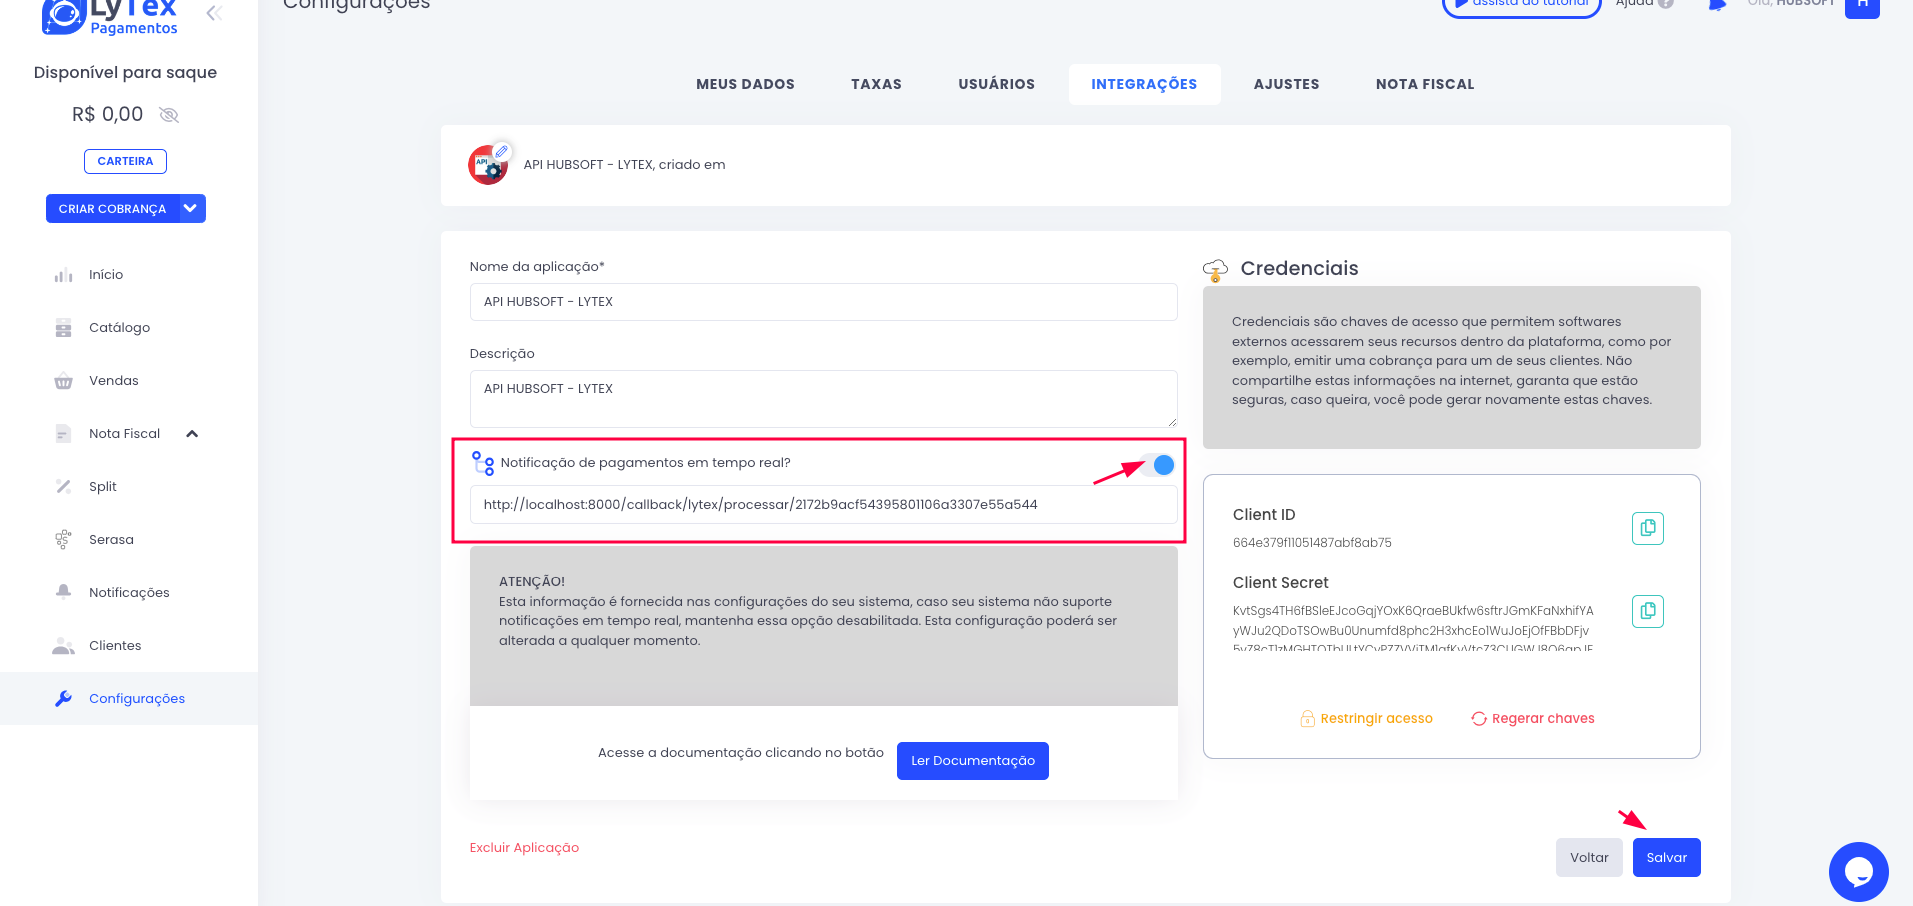Select the Client ID value text
This screenshot has height=906, width=1913.
point(1312,543)
